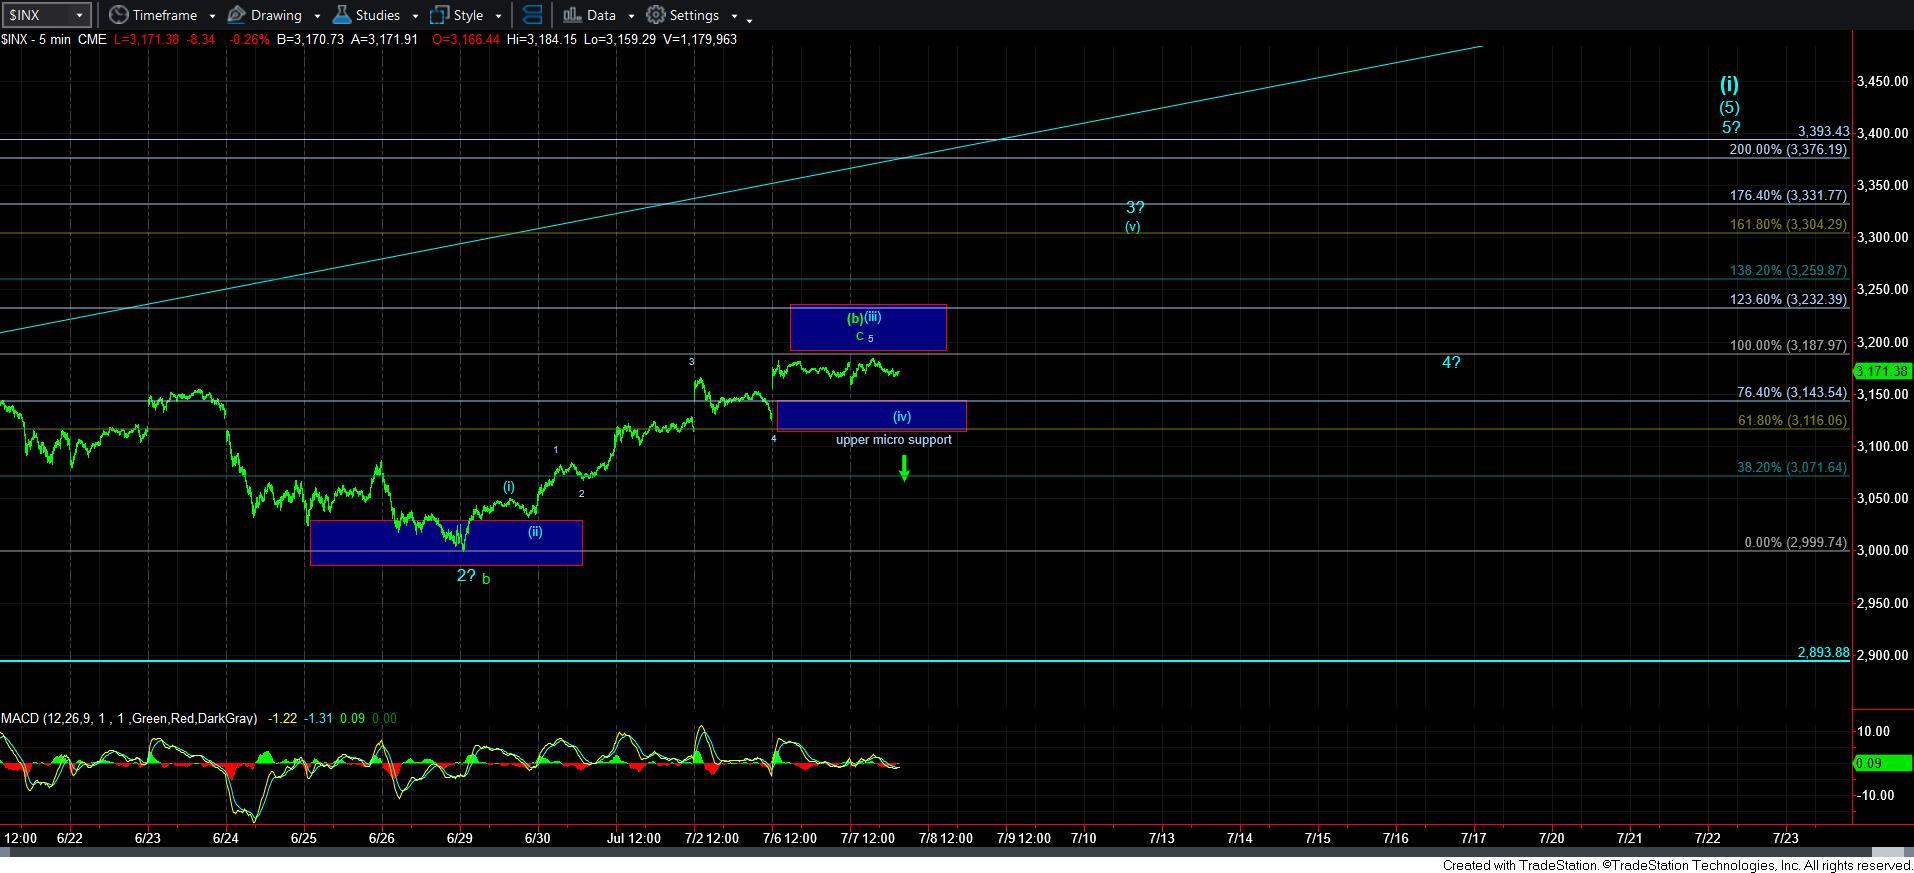Click the blue linked-panels icon in toolbar
This screenshot has height=873, width=1914.
point(532,15)
